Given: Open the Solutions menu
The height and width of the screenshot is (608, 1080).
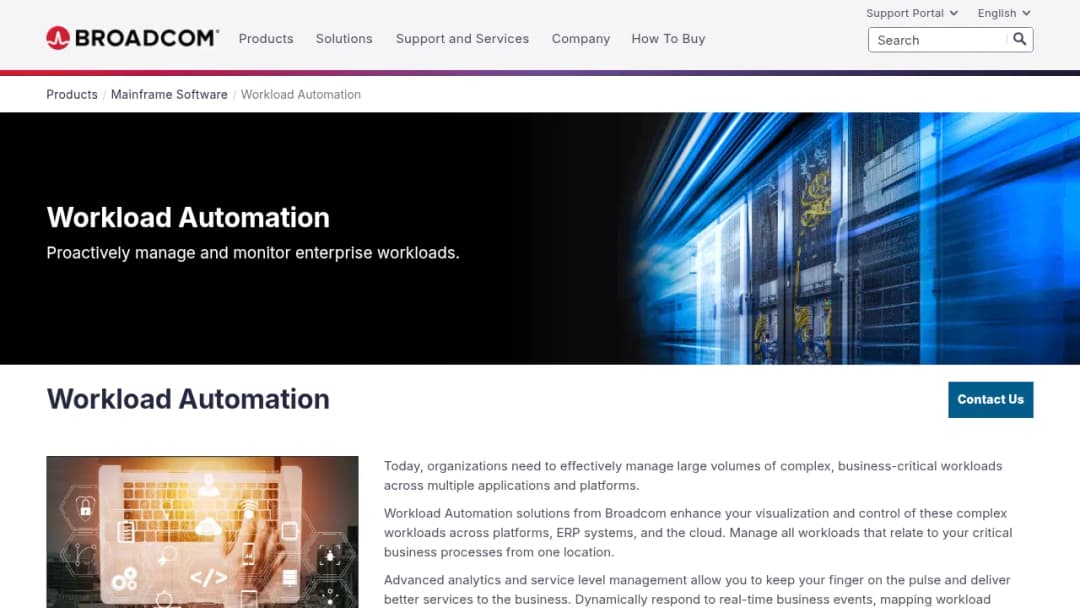Looking at the screenshot, I should [x=344, y=39].
